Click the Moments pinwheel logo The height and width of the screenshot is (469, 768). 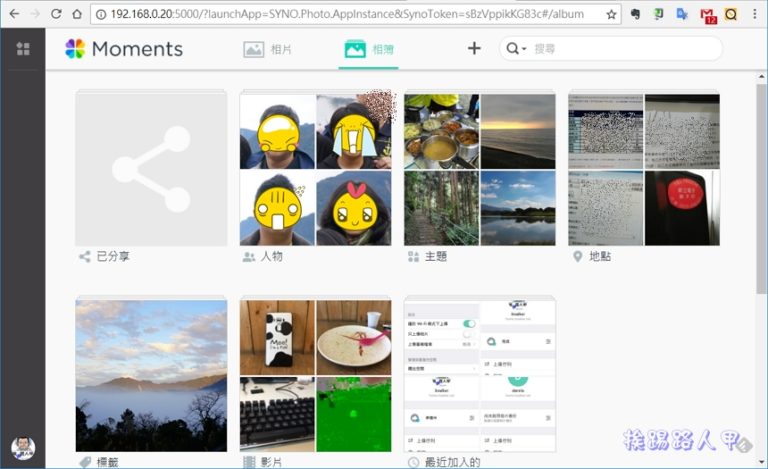click(x=75, y=49)
